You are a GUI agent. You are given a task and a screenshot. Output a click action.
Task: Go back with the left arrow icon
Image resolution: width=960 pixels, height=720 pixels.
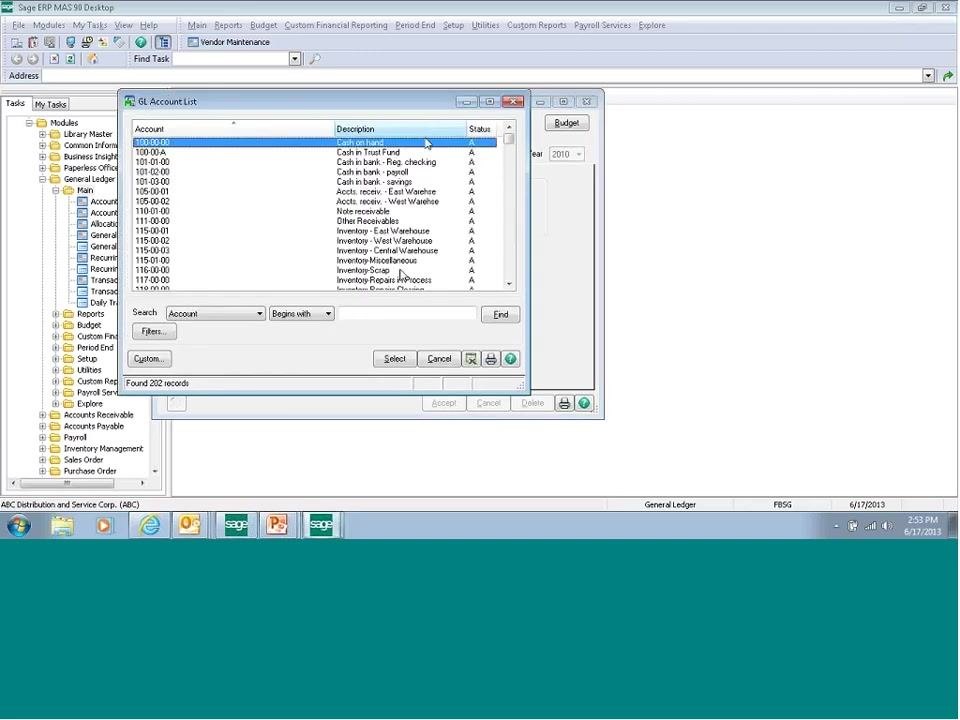point(17,59)
